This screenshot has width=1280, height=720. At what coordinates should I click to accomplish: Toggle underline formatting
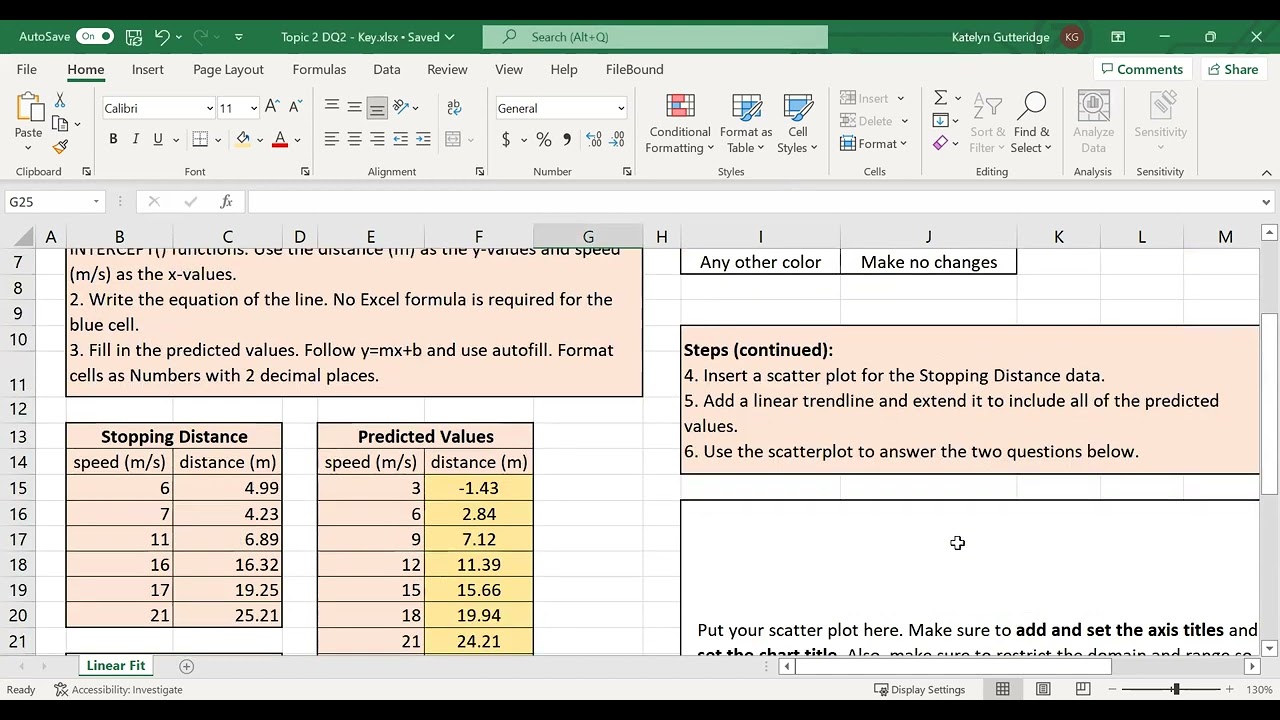pos(157,140)
